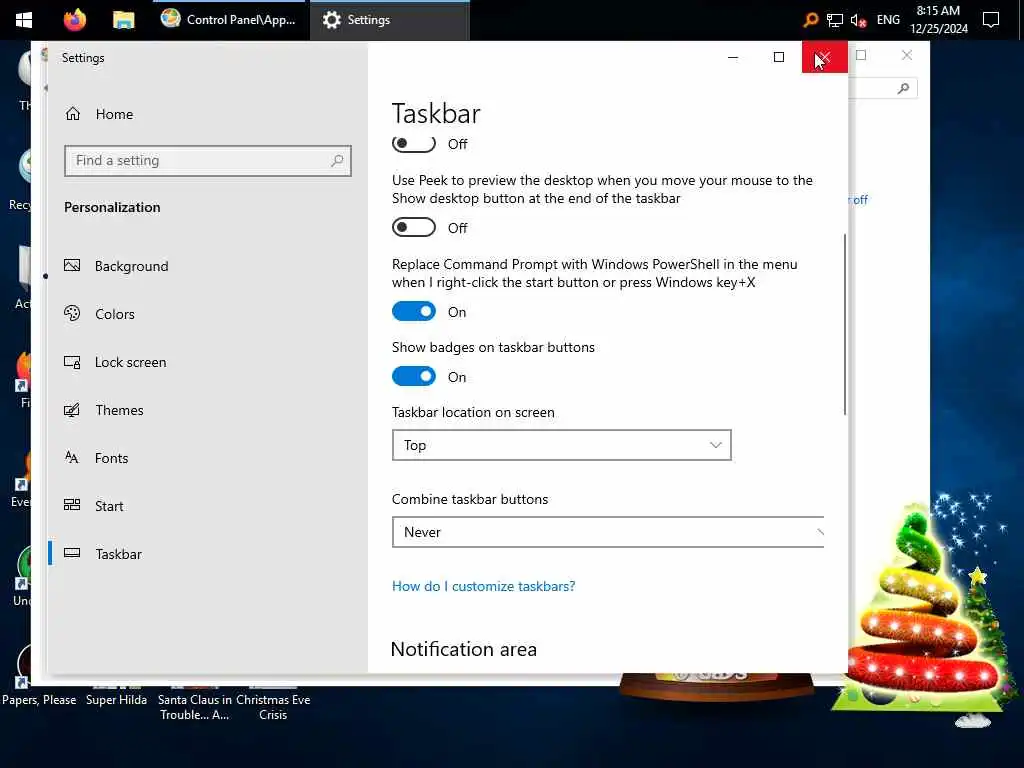Close the Settings window
This screenshot has height=768, width=1024.
pyautogui.click(x=824, y=57)
